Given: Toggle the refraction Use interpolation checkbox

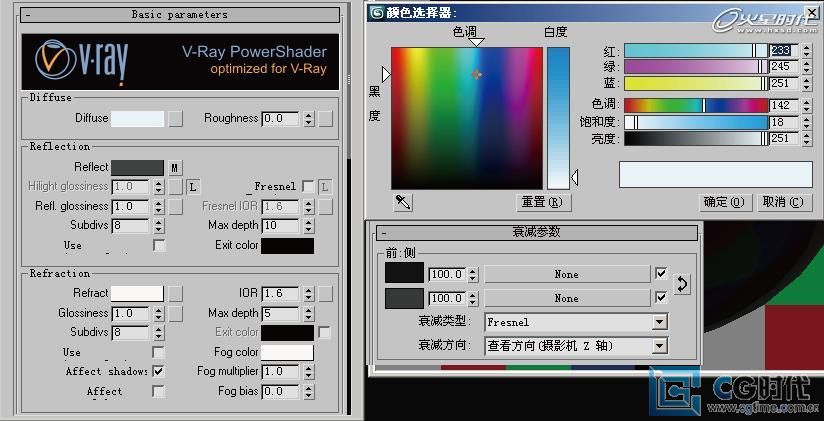Looking at the screenshot, I should coord(158,352).
